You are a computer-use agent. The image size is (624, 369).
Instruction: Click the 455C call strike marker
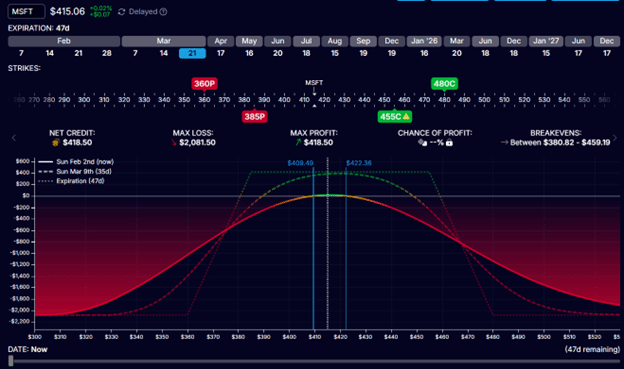point(394,117)
